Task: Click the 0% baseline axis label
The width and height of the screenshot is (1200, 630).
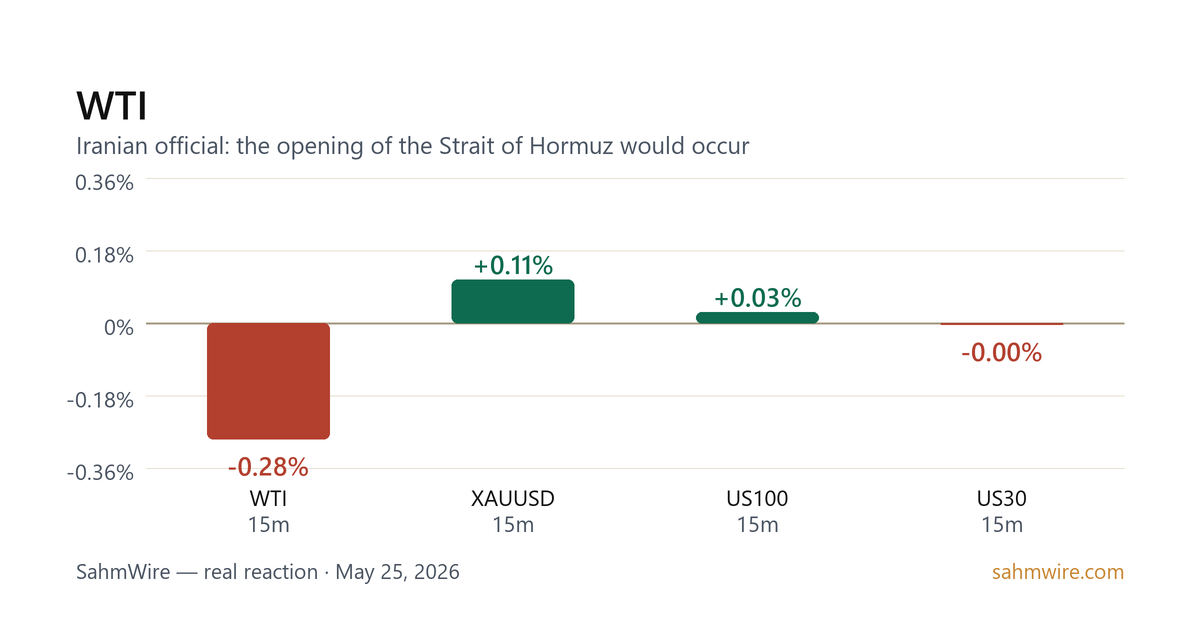Action: [x=120, y=326]
